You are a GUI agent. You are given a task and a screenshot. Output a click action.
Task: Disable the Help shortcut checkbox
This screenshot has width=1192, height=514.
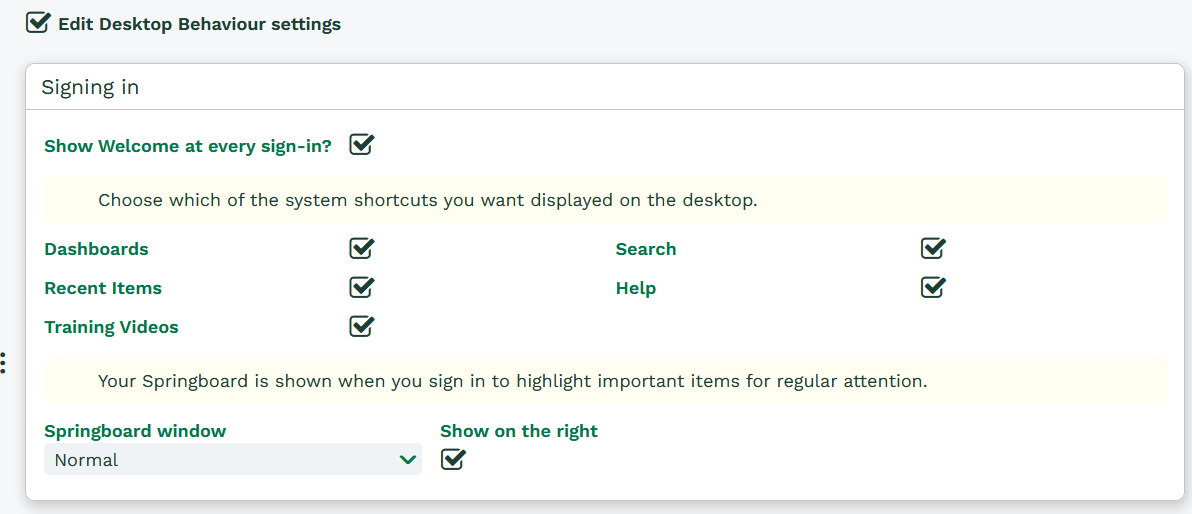coord(933,287)
